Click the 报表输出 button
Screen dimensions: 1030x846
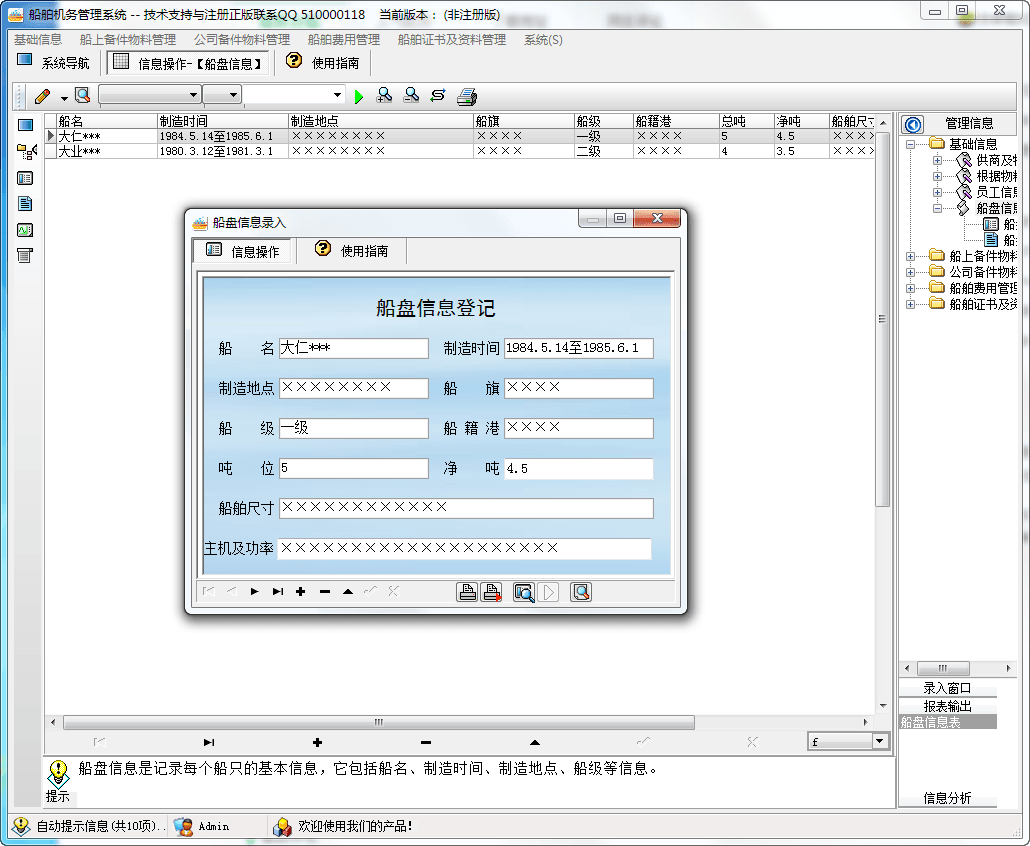947,705
